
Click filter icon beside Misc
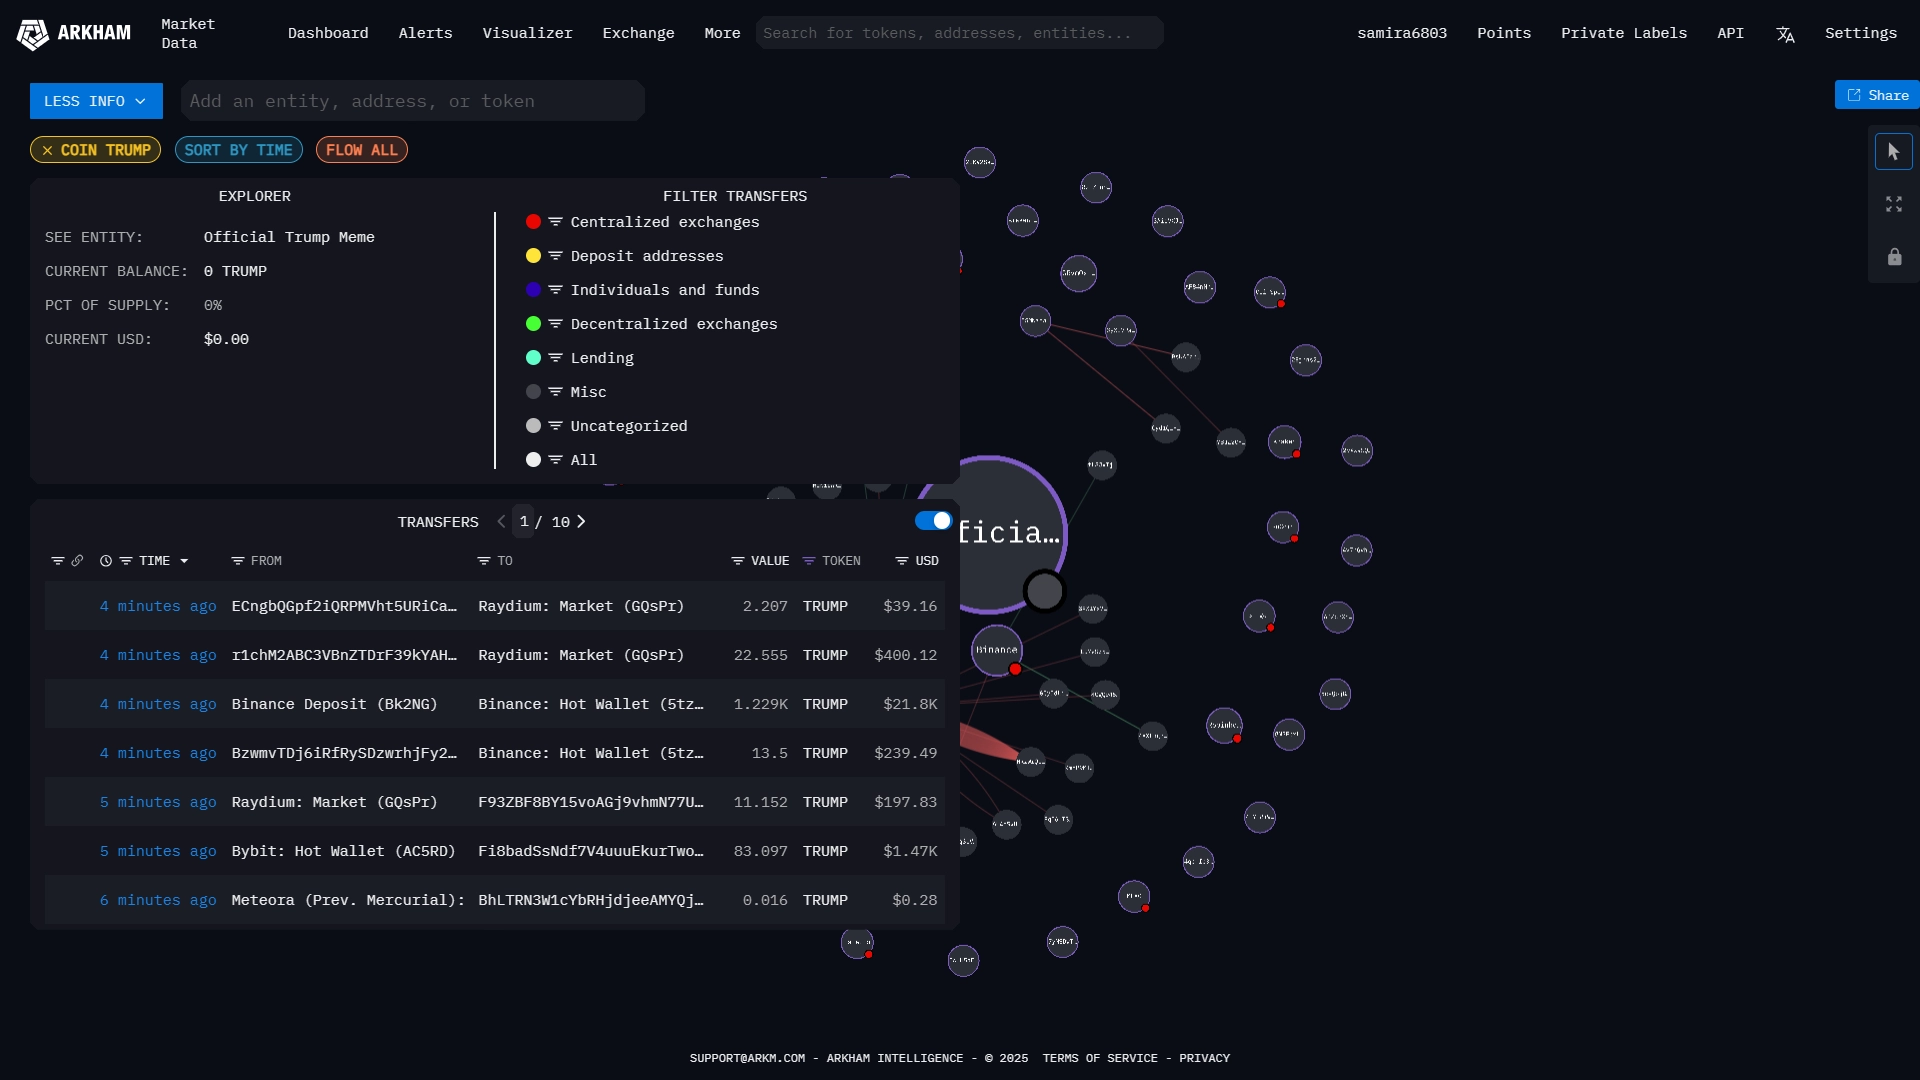pyautogui.click(x=555, y=392)
